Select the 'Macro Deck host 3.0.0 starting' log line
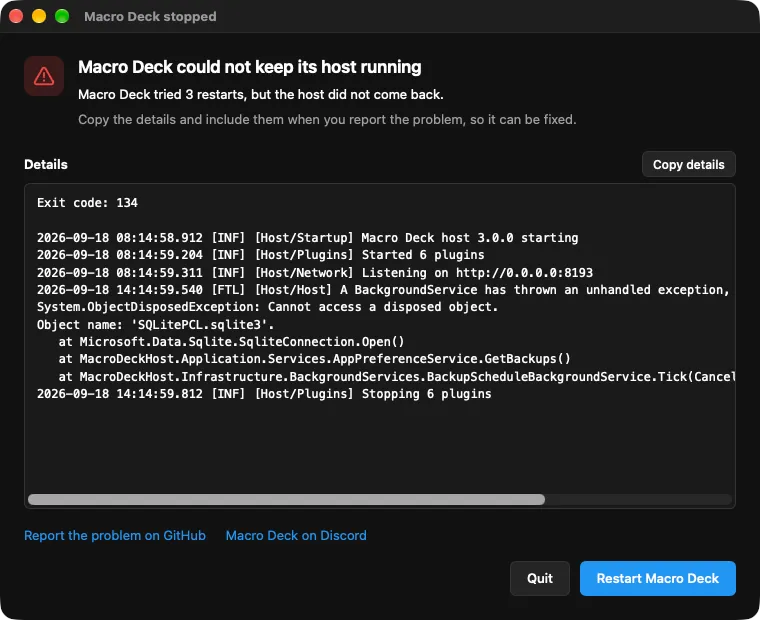Viewport: 760px width, 620px height. [308, 238]
